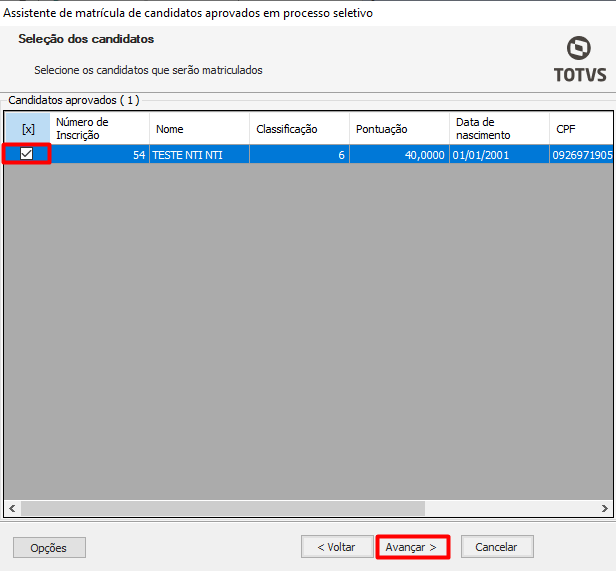Click the Data de nascimento column header
This screenshot has width=616, height=571.
pyautogui.click(x=497, y=129)
